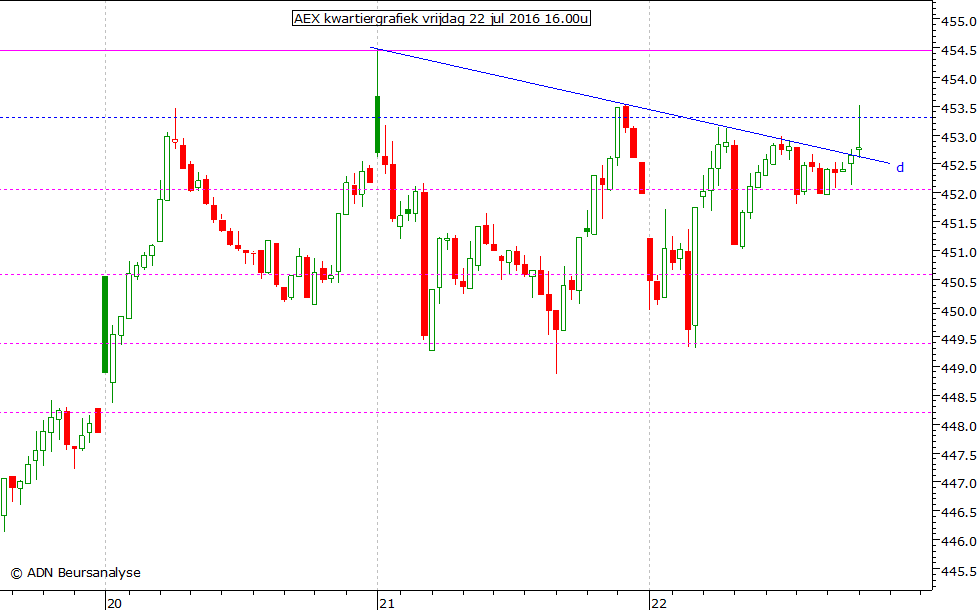Click the chart title 'AEX kwartiergrafiek vrijdag 22 jul 2016 16.00u'

441,19
